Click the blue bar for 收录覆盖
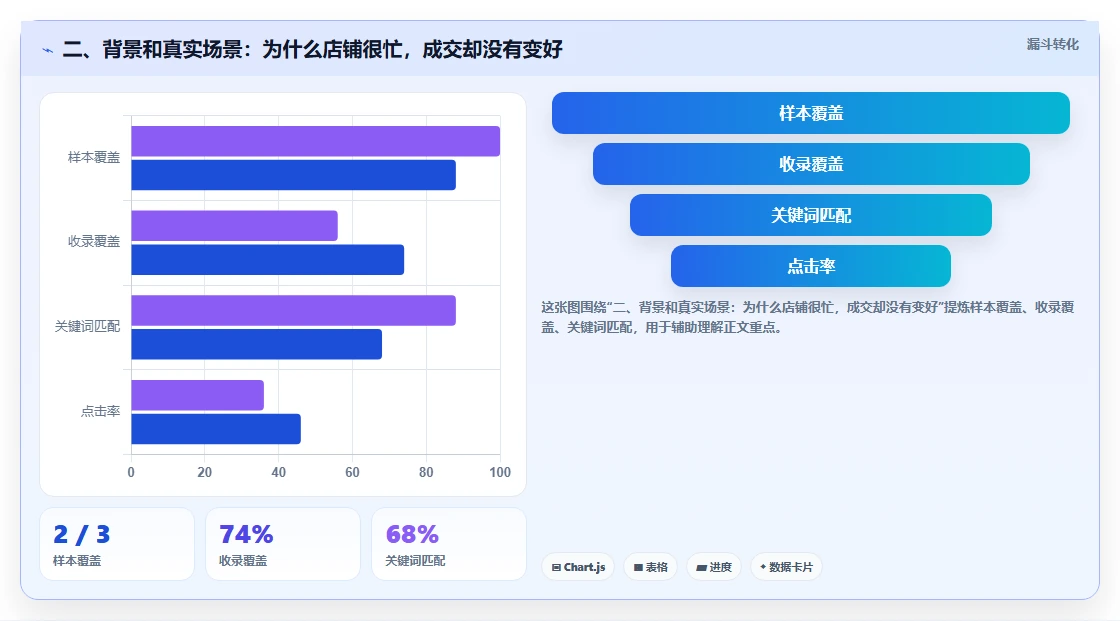 [x=267, y=259]
